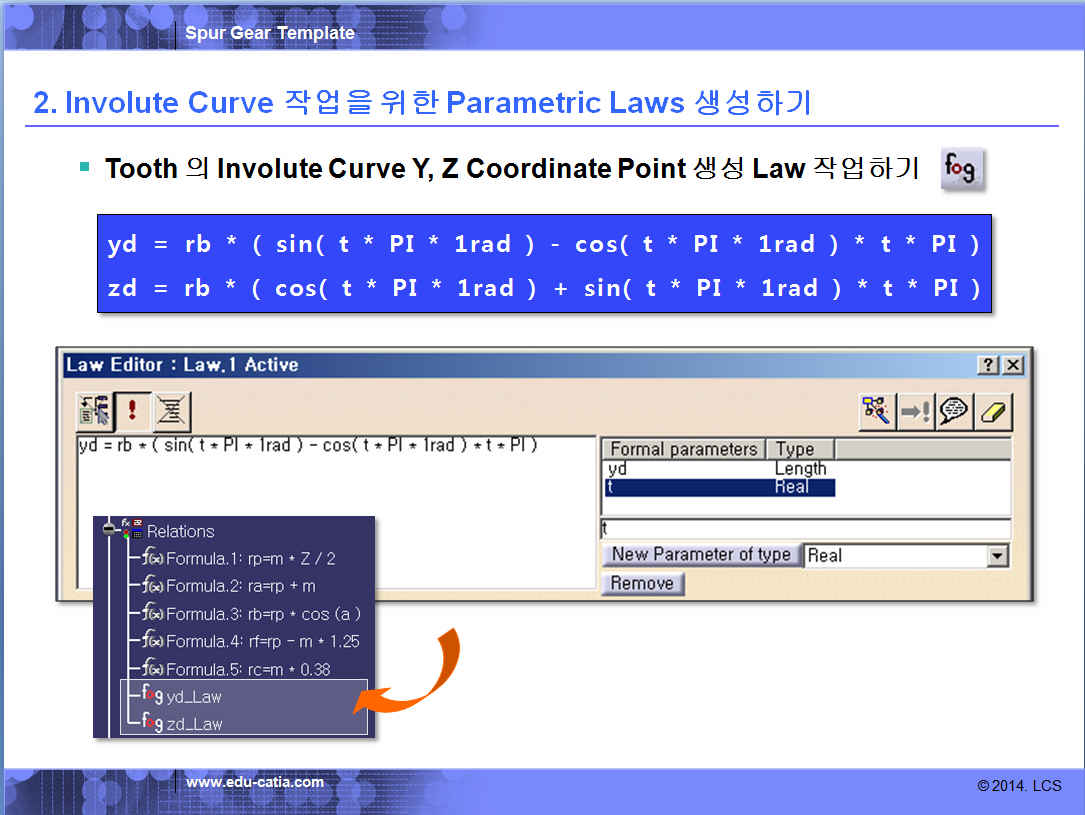
Task: Click the eraser icon to clear text
Action: (993, 411)
